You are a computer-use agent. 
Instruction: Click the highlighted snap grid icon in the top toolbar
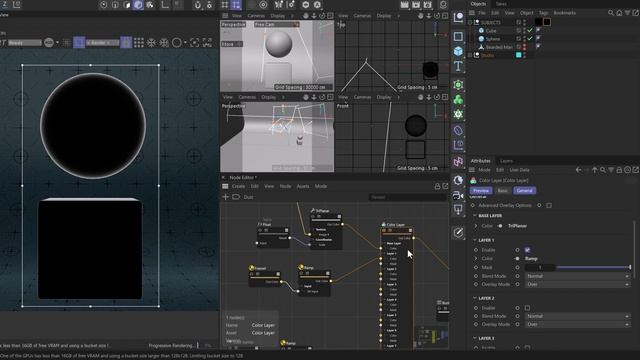tap(236, 5)
